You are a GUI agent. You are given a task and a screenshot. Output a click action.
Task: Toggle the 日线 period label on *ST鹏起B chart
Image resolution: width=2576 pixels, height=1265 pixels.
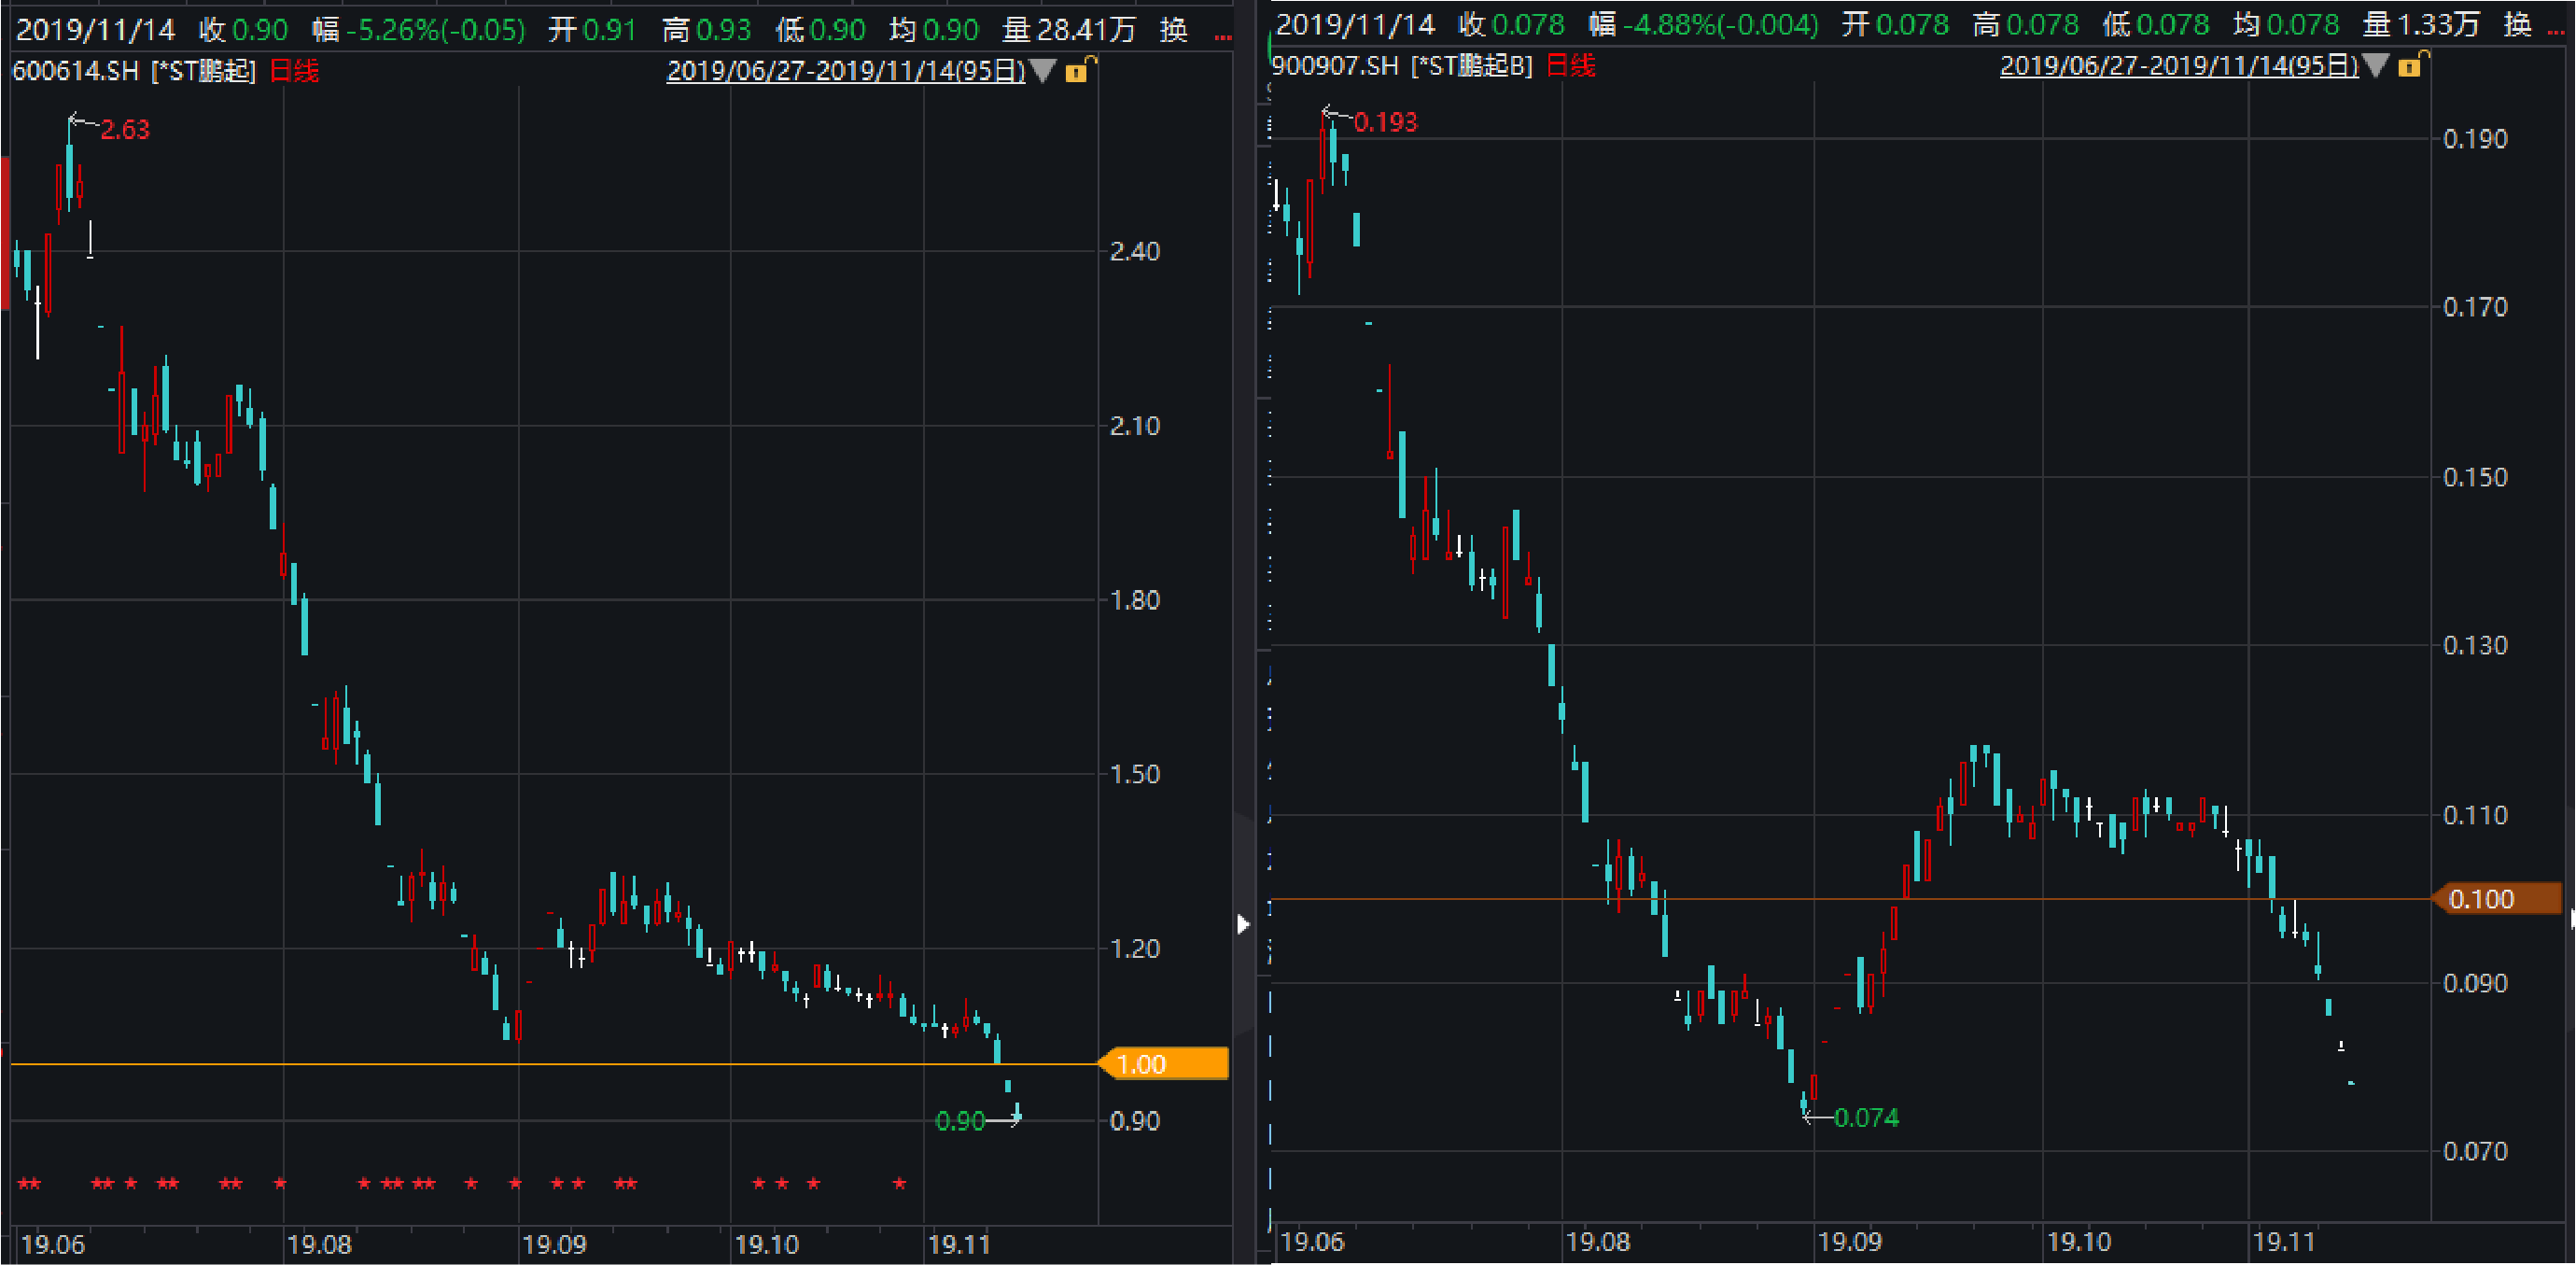pos(1571,66)
